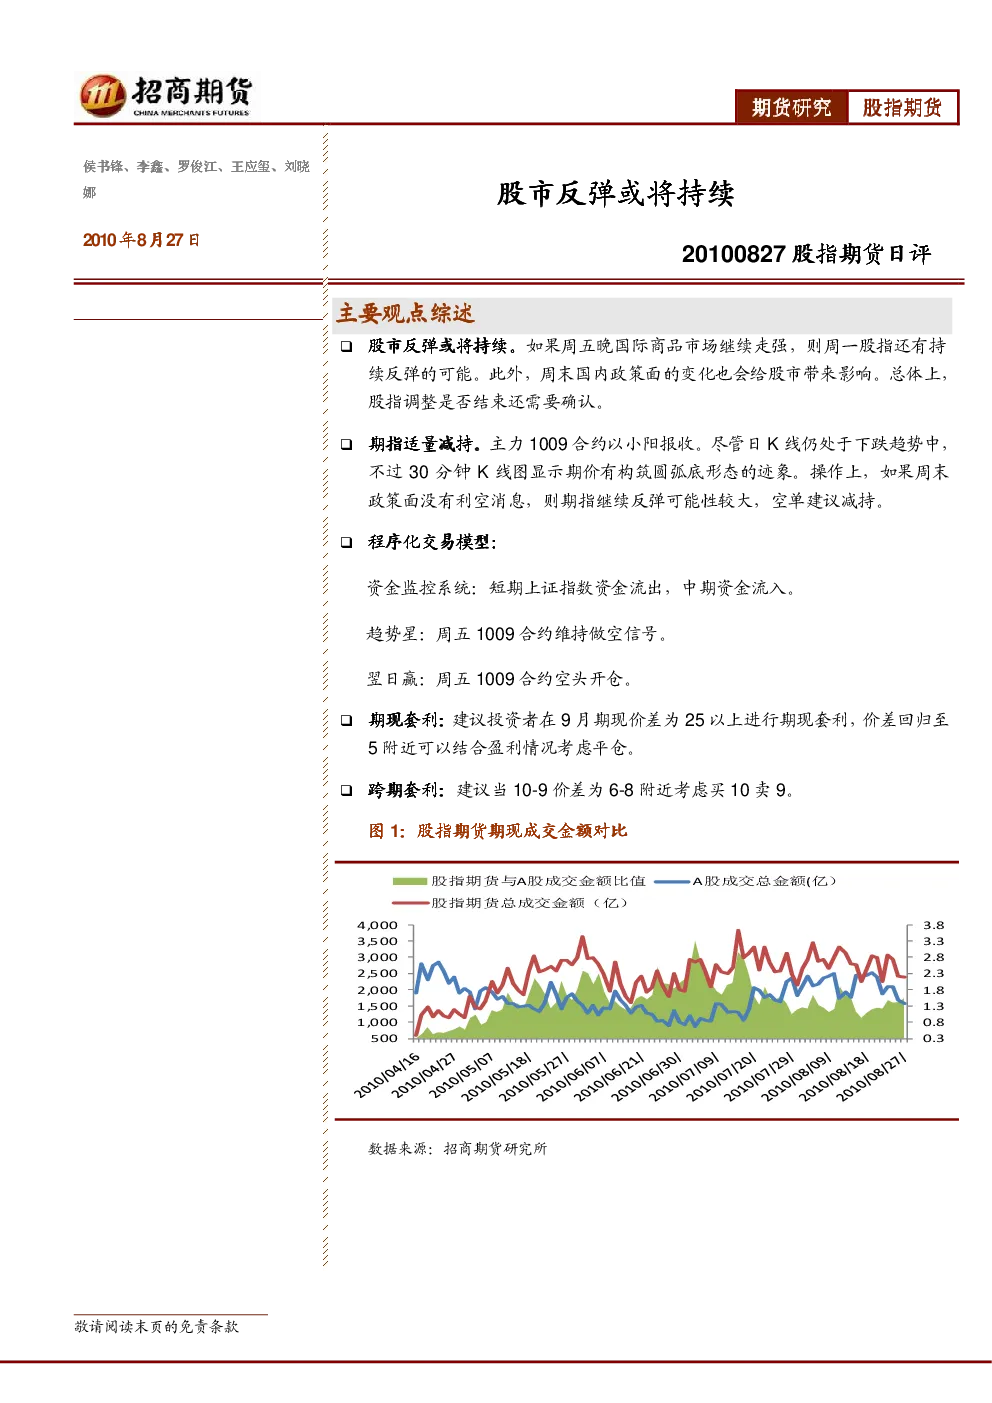Click the bold text 期现套利

pos(406,720)
